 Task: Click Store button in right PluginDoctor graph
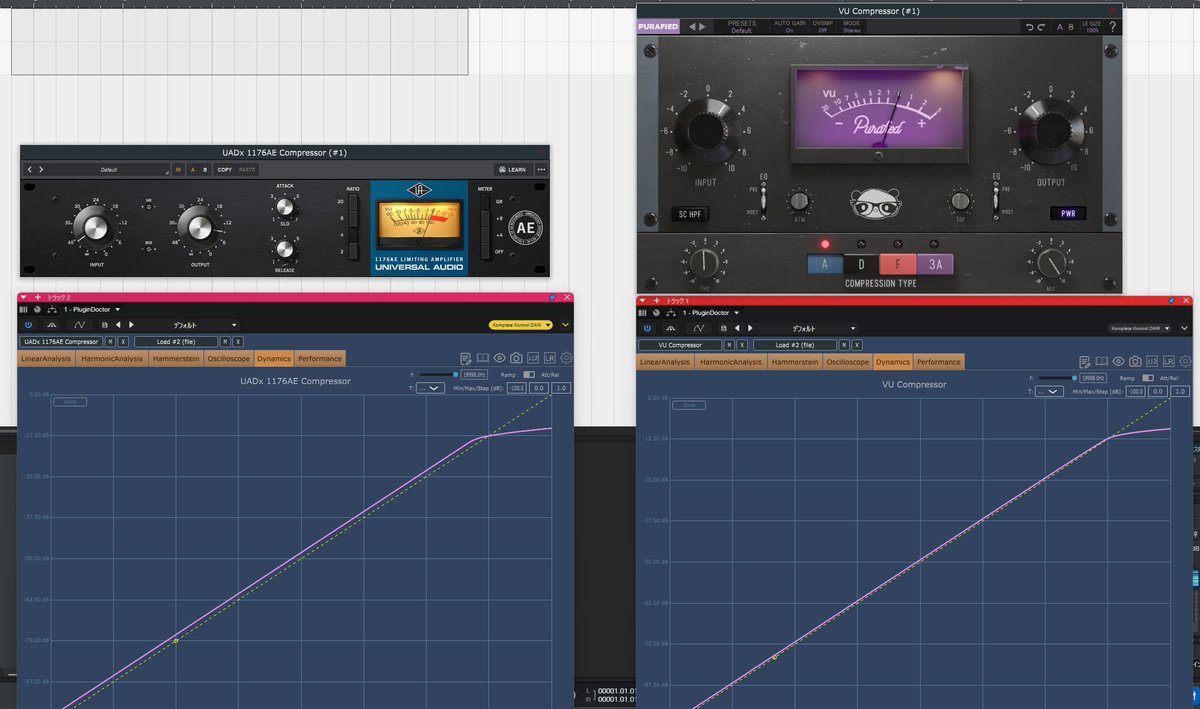click(691, 406)
